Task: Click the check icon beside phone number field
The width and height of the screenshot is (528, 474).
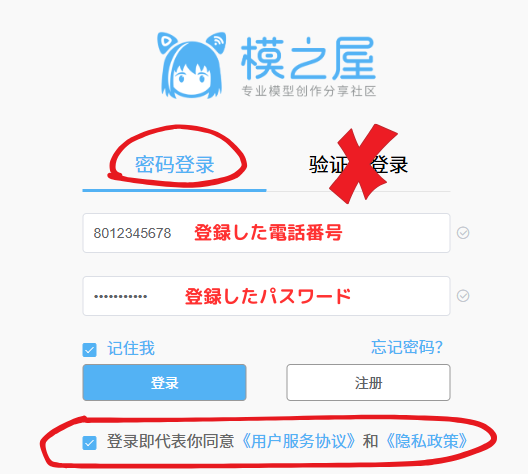Action: coord(463,233)
